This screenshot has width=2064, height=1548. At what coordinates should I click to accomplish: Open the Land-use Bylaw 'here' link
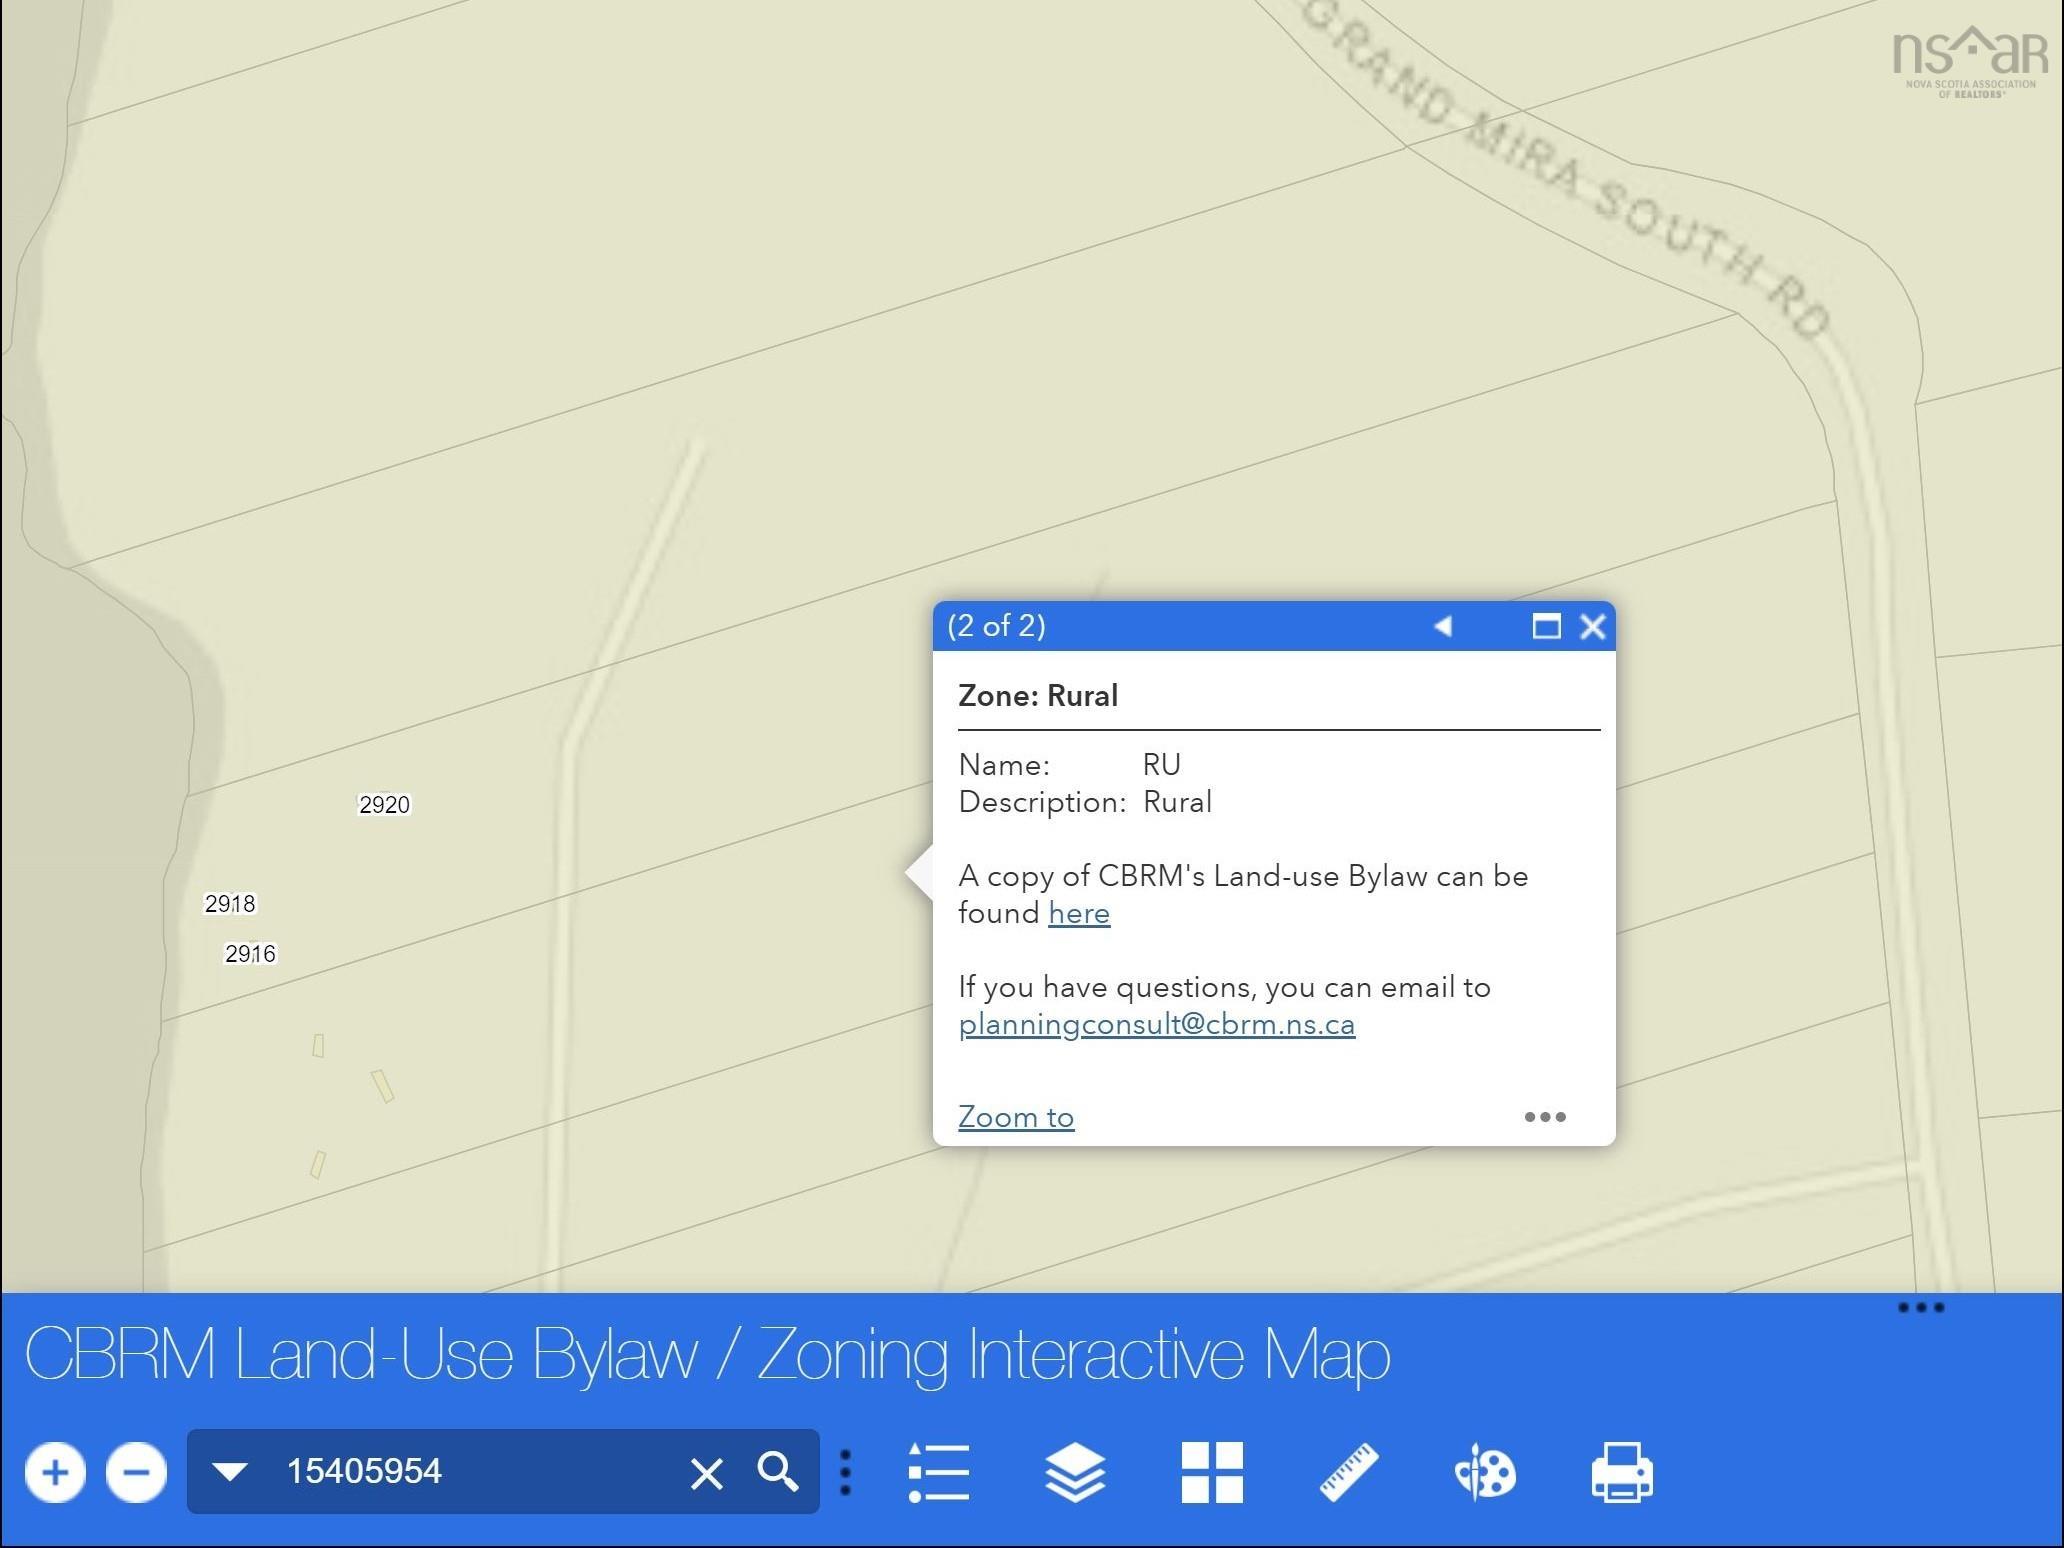click(1079, 913)
